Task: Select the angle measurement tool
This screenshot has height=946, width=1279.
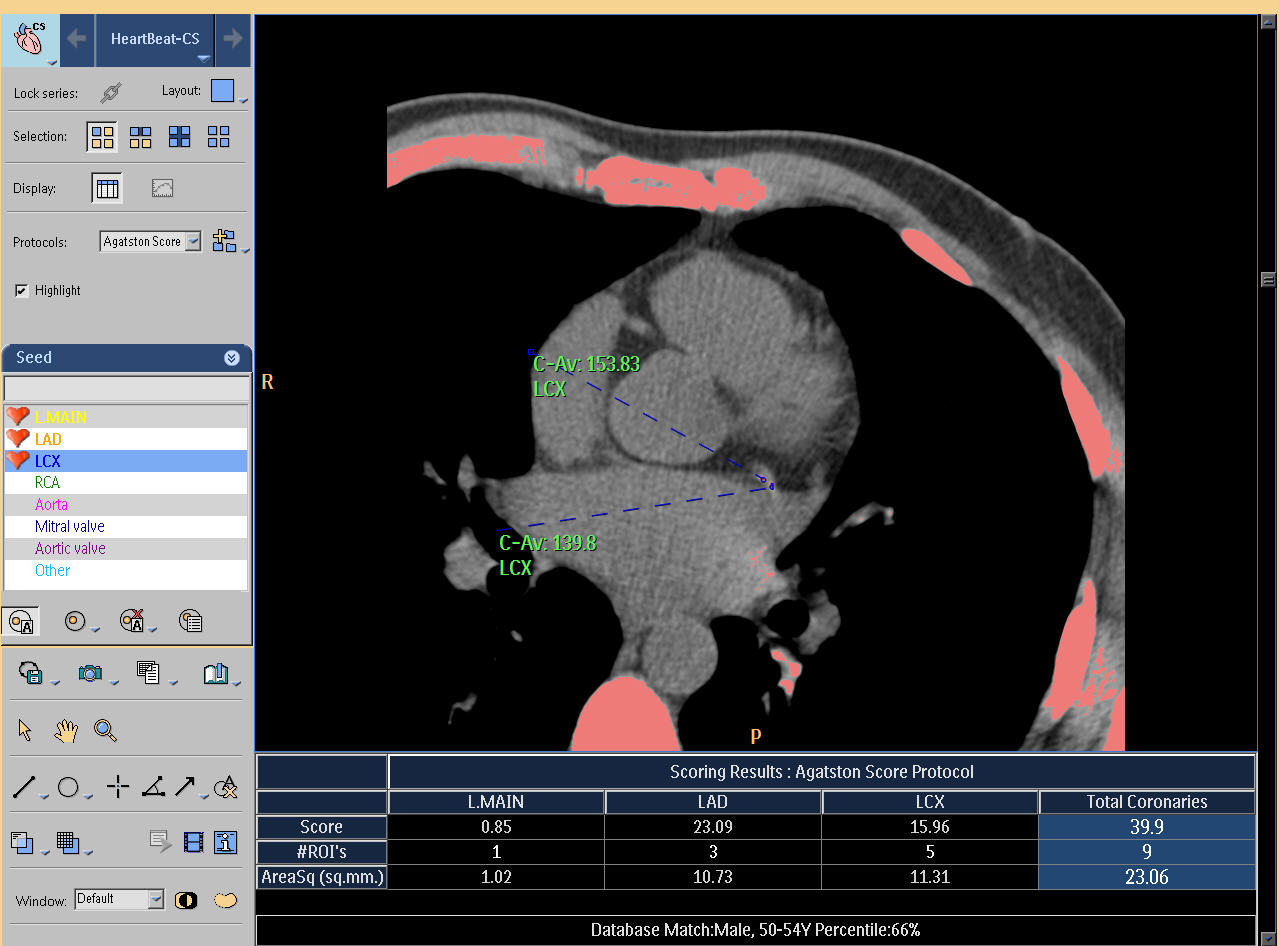Action: (x=152, y=787)
